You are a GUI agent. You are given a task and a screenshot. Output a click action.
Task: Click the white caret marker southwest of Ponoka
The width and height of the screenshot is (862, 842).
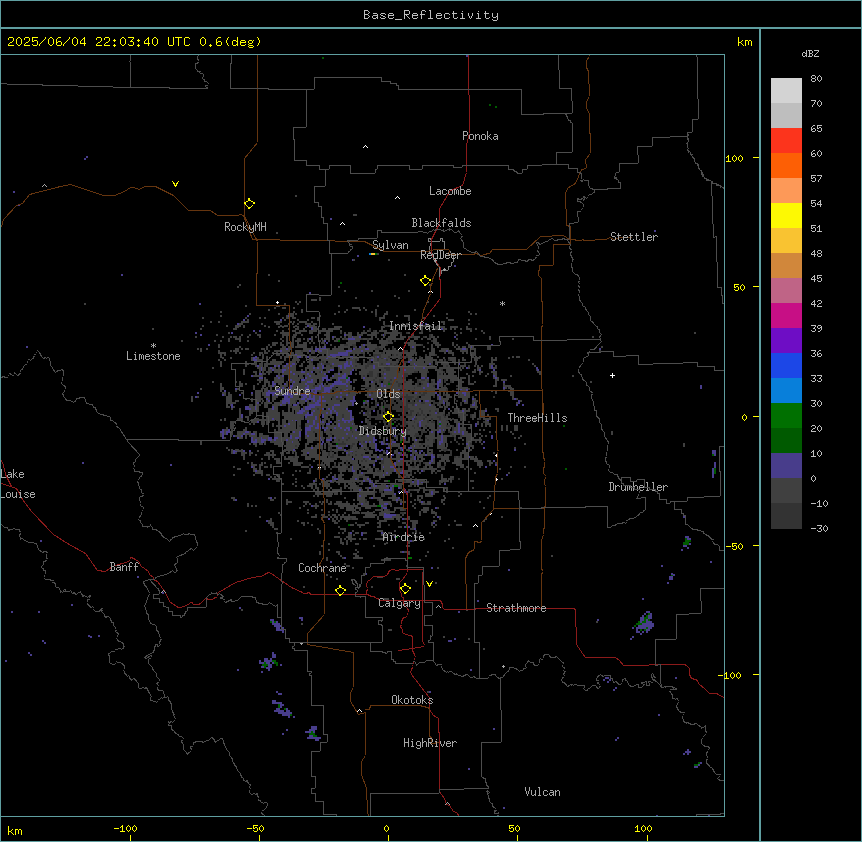pos(365,147)
